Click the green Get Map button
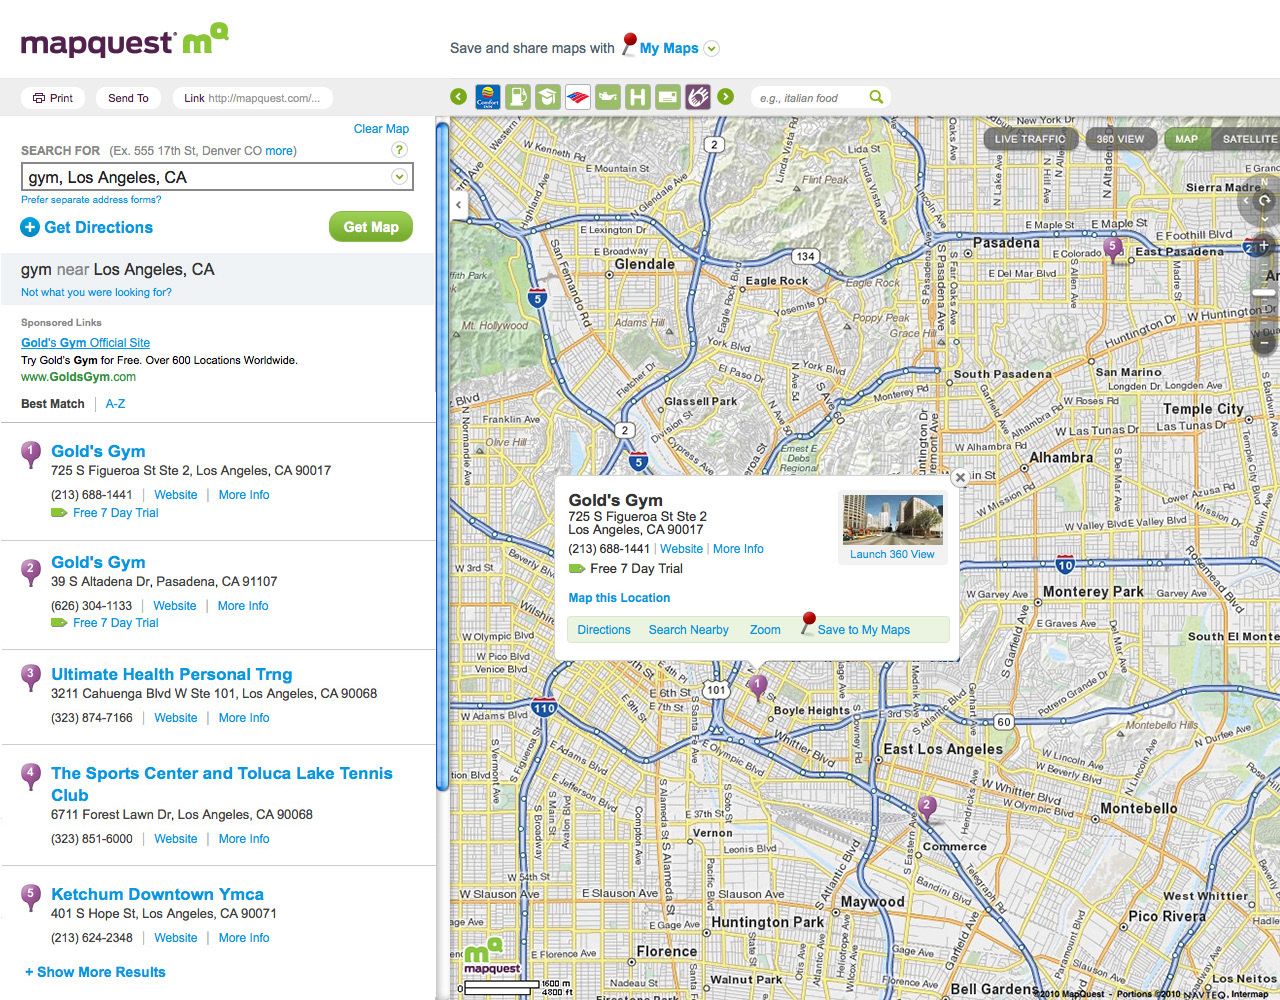1280x1000 pixels. pos(371,227)
